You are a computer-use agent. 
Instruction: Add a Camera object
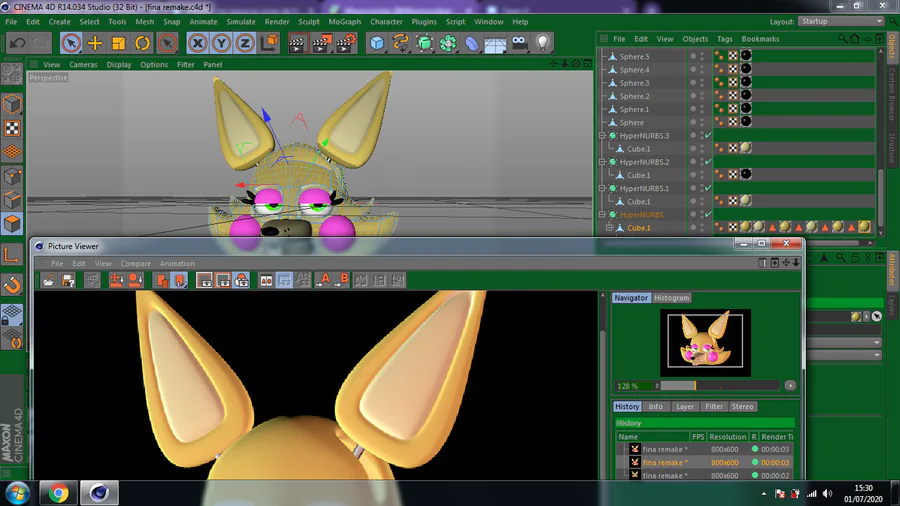(x=519, y=43)
